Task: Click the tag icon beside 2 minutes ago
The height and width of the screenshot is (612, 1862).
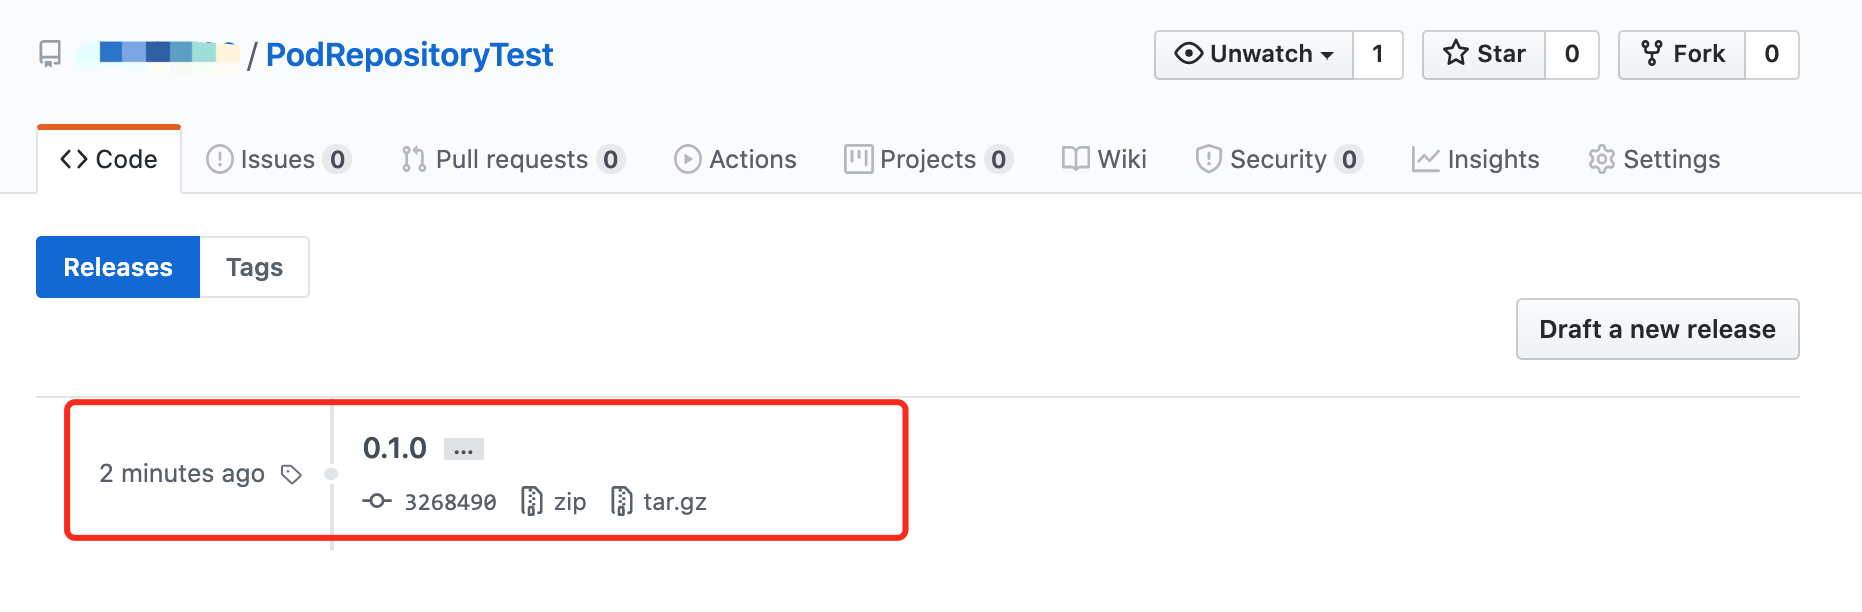Action: 291,474
